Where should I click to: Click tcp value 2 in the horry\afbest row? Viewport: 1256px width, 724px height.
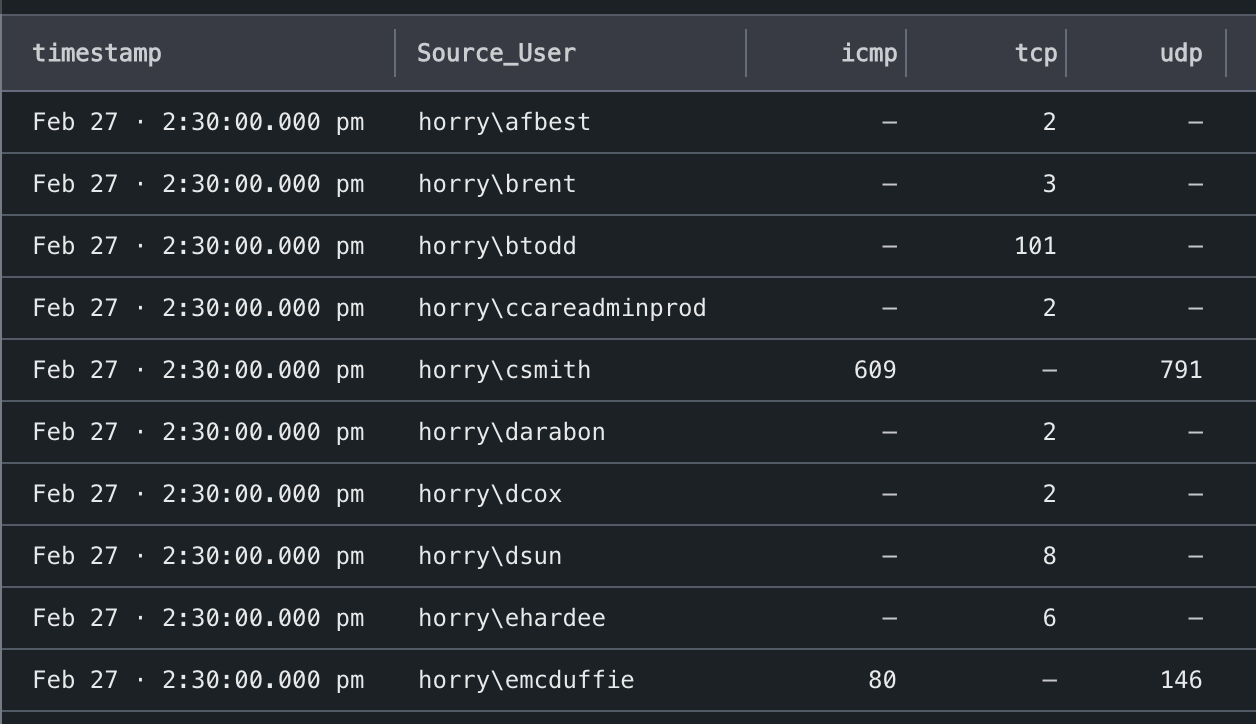click(1049, 122)
